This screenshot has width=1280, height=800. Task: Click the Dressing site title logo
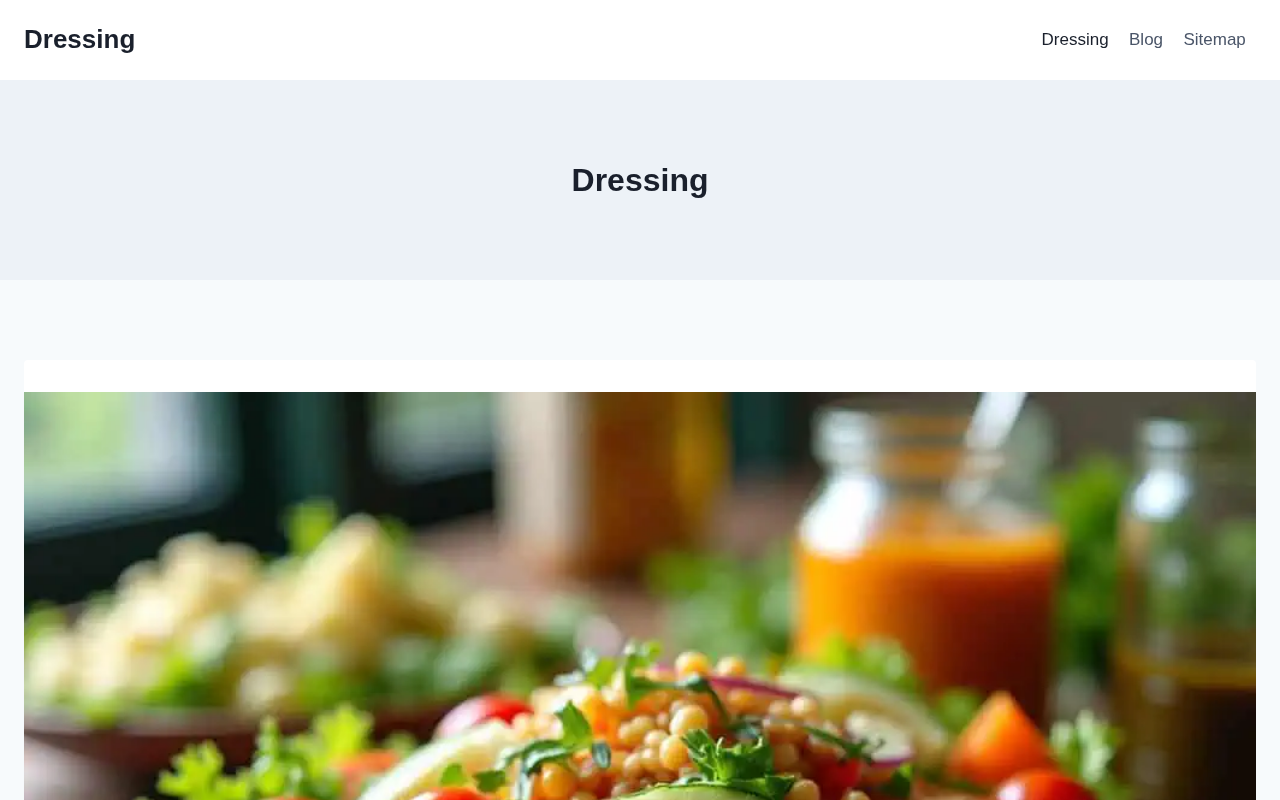point(79,39)
